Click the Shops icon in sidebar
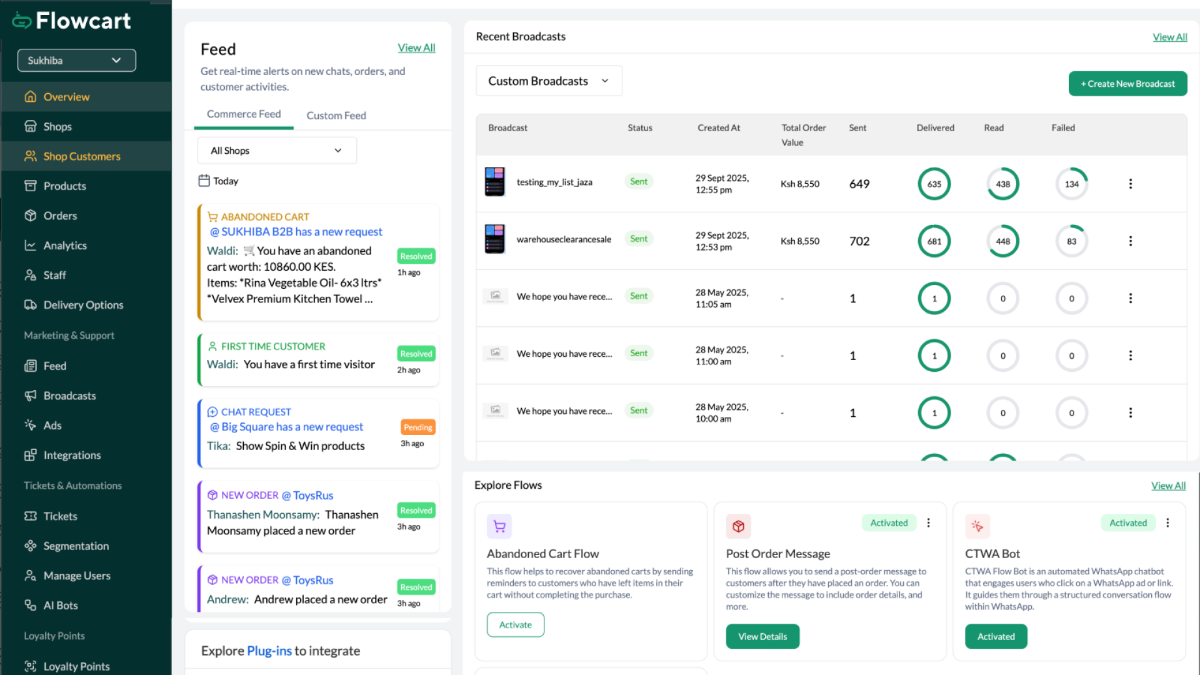1200x675 pixels. coord(31,127)
